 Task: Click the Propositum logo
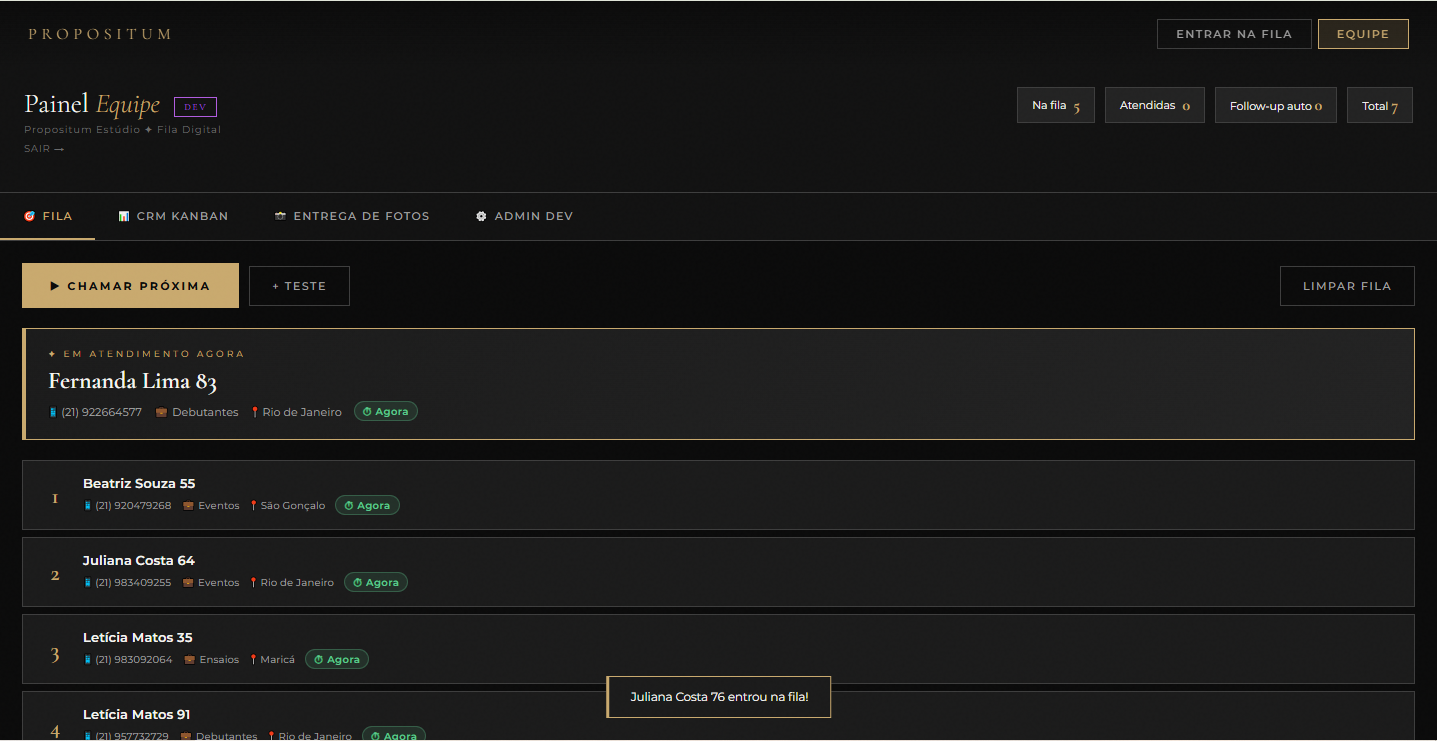click(100, 34)
